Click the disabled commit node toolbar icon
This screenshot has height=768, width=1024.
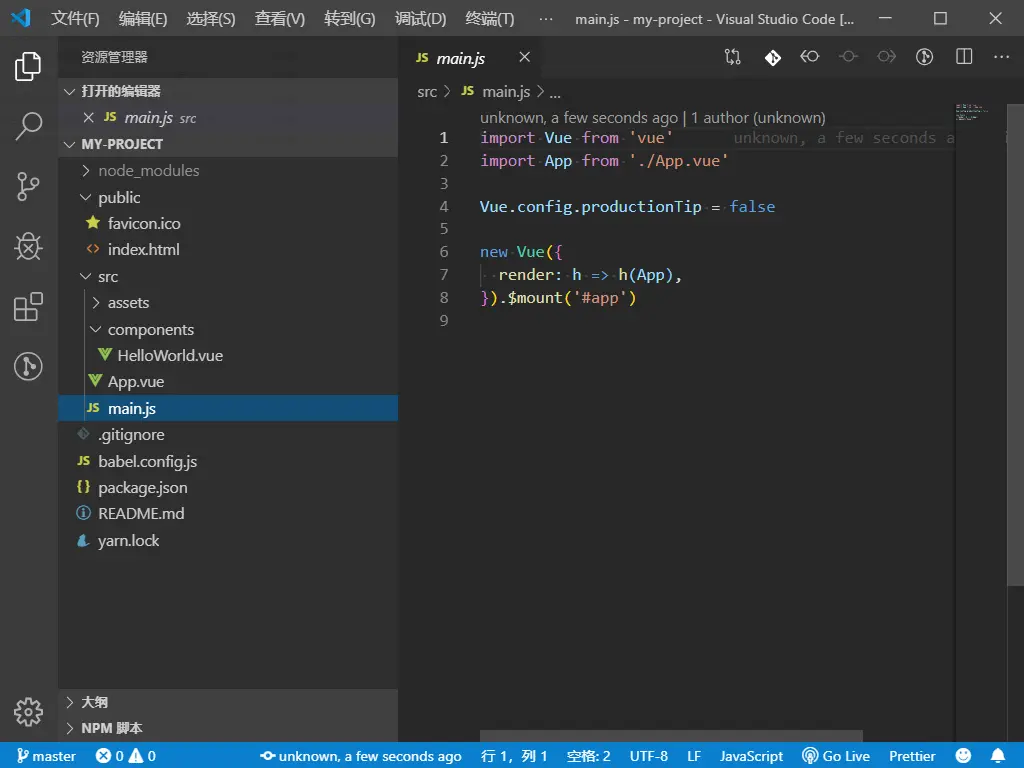coord(848,57)
